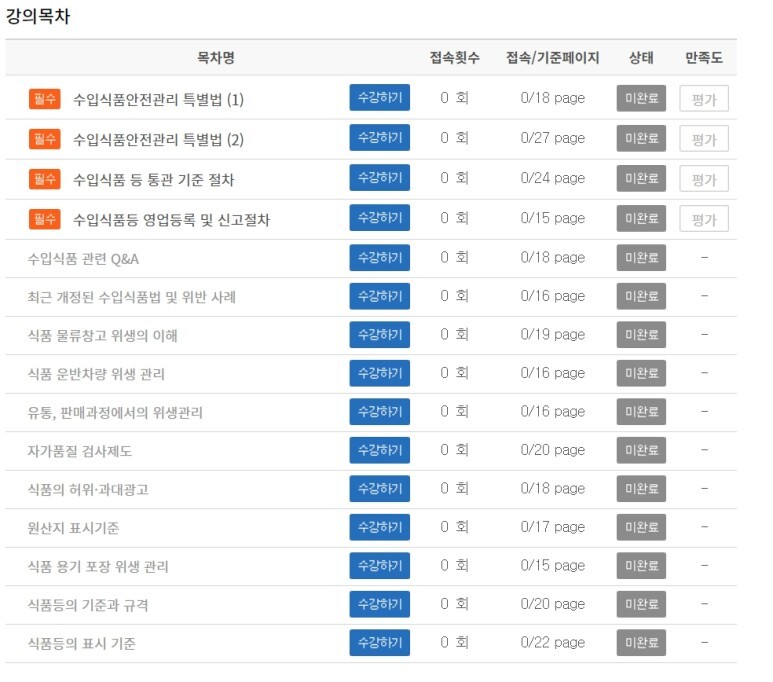Select the title 식품 운반차량 위생 관리

[x=96, y=374]
